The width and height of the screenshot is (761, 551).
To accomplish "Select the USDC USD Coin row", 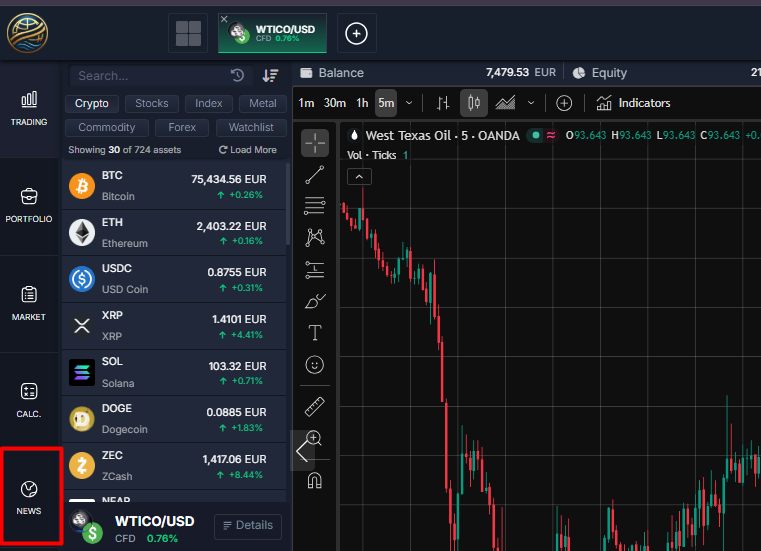I will tap(174, 279).
